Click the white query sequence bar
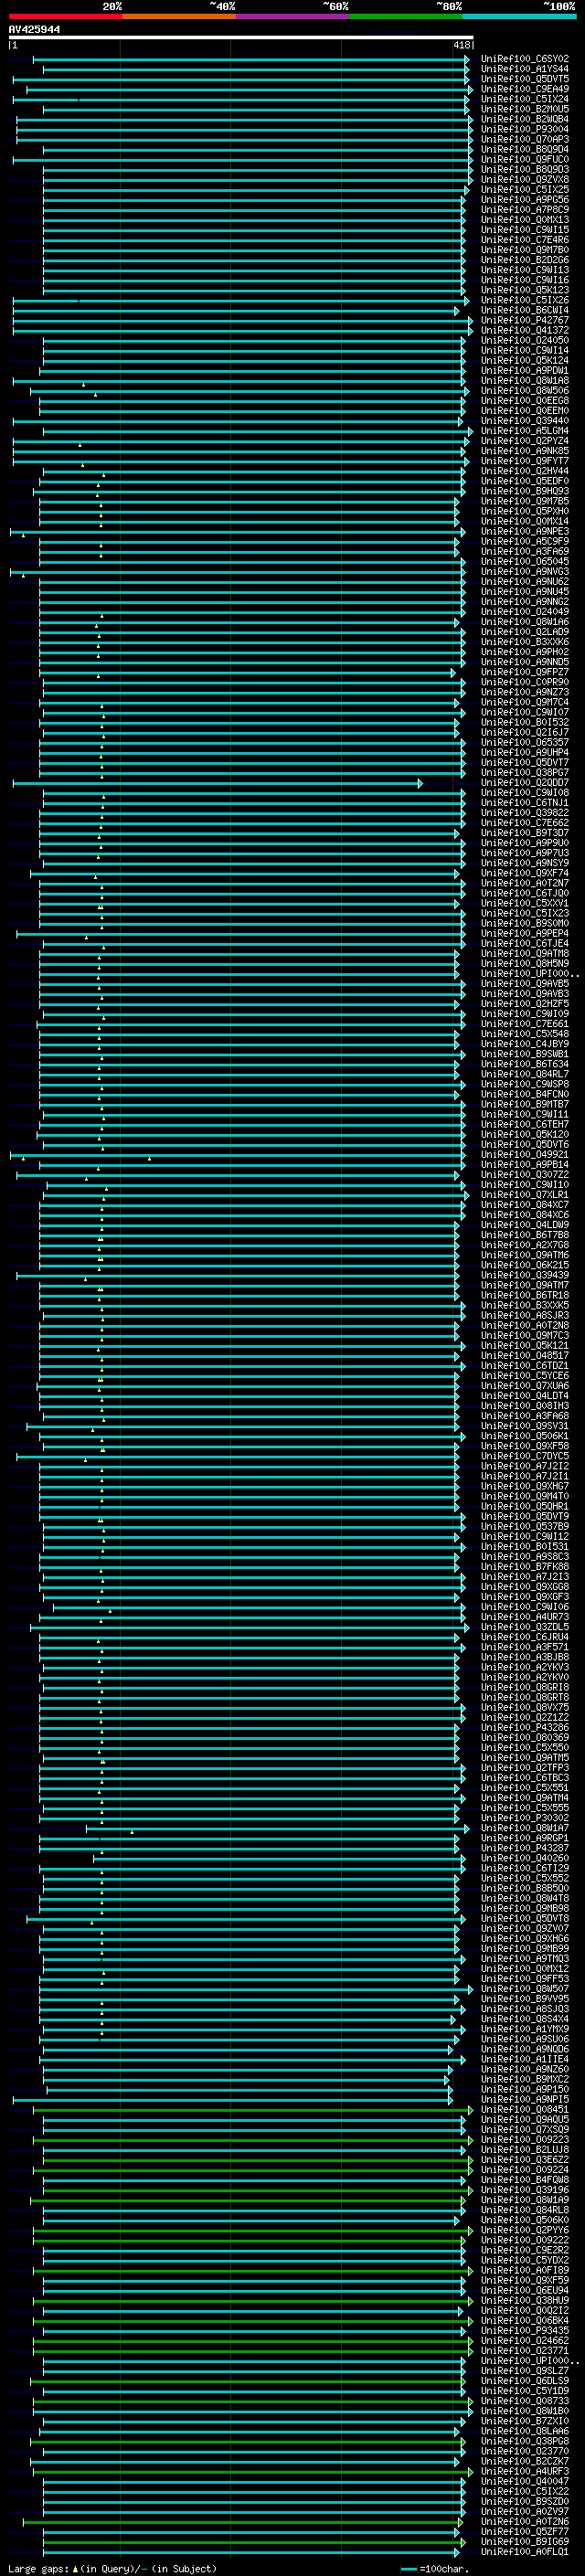The image size is (585, 2576). pos(241,38)
